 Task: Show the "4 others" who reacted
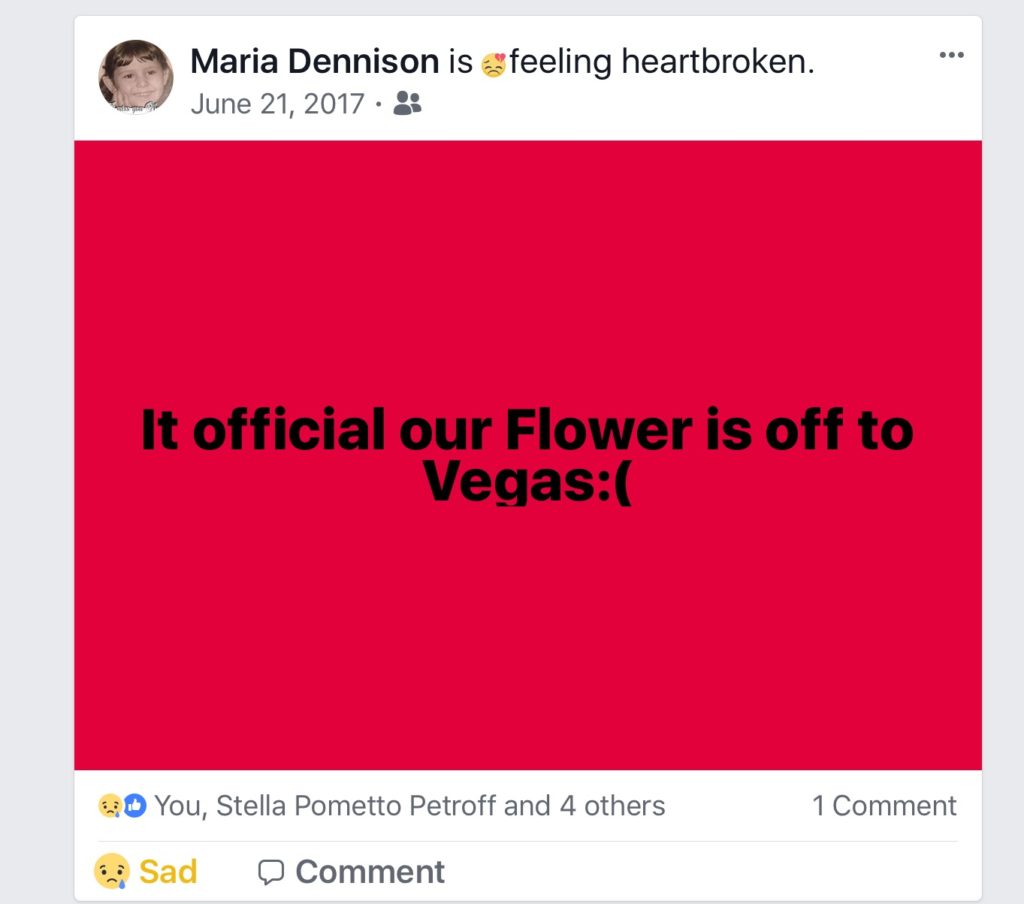(611, 806)
